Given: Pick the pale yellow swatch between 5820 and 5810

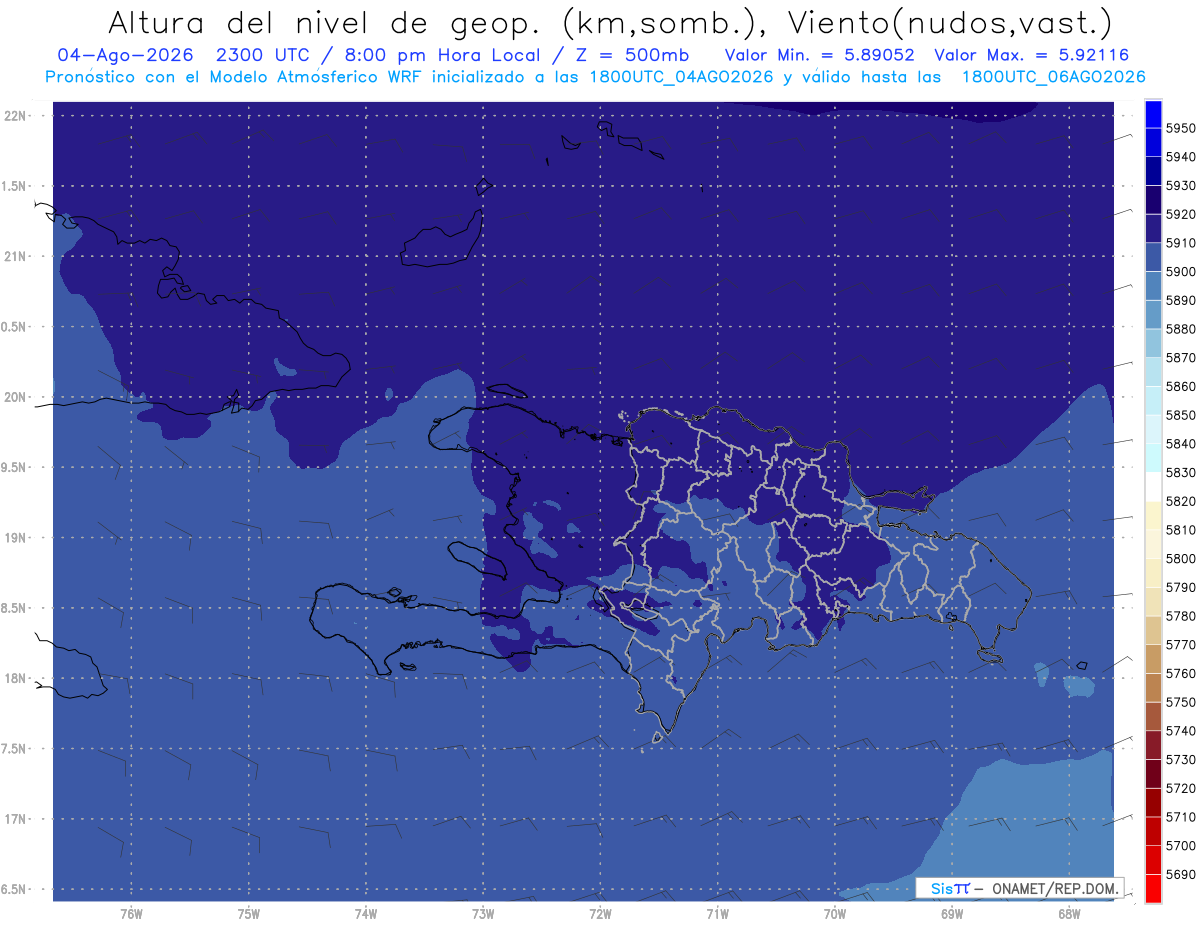Looking at the screenshot, I should coord(1153,515).
